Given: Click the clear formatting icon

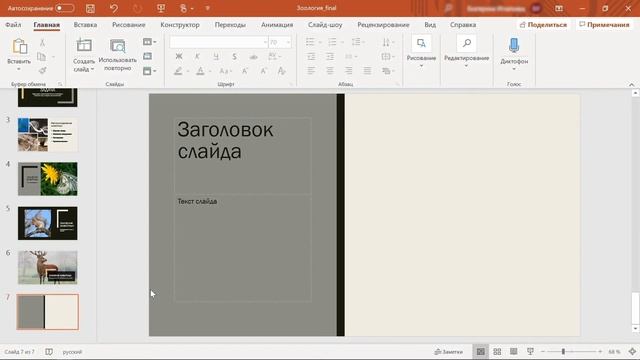Looking at the screenshot, I should click(x=282, y=71).
